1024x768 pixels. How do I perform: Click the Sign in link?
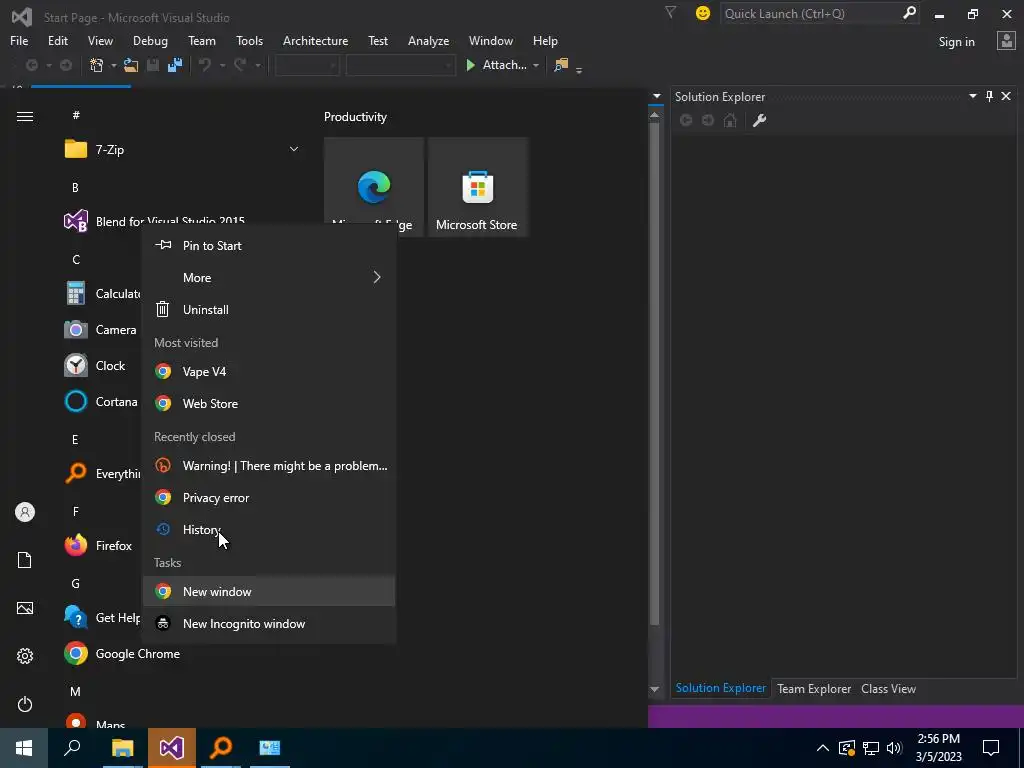coord(957,42)
